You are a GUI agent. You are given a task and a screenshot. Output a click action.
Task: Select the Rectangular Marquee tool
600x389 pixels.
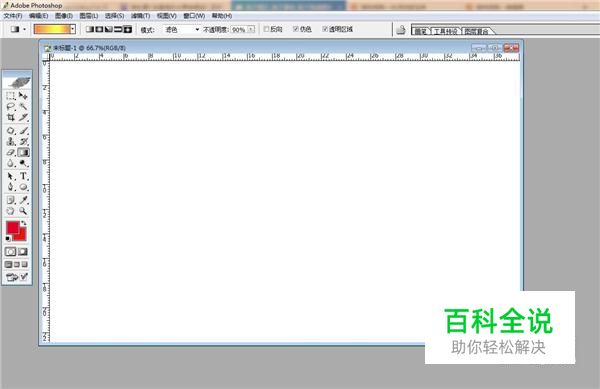coord(11,96)
